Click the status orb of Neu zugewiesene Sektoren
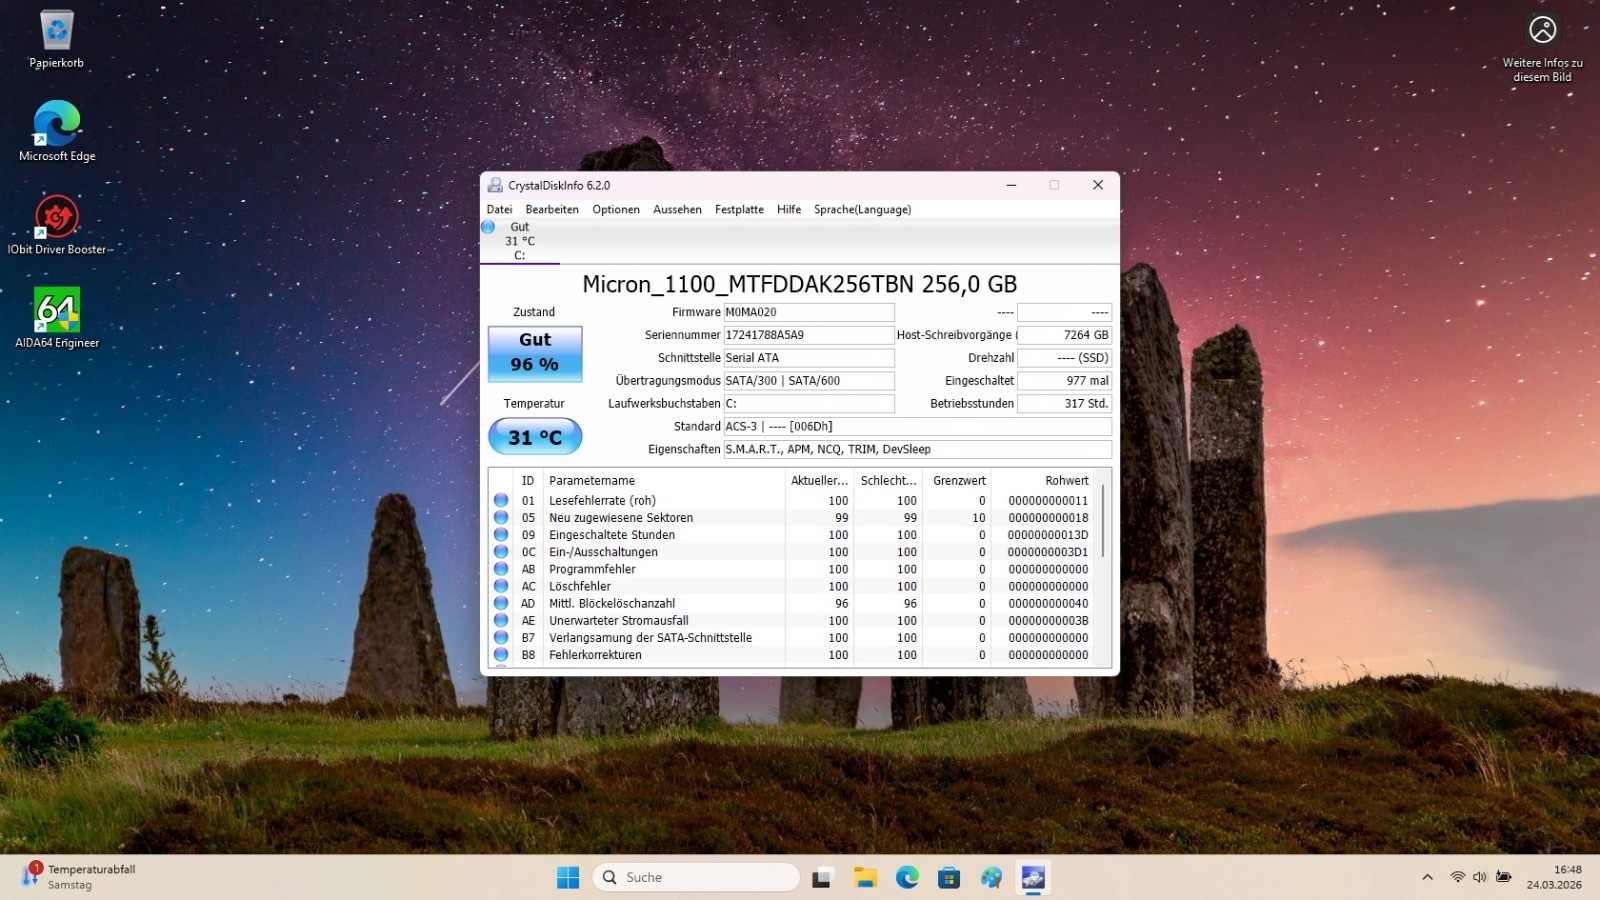1600x900 pixels. coord(501,518)
